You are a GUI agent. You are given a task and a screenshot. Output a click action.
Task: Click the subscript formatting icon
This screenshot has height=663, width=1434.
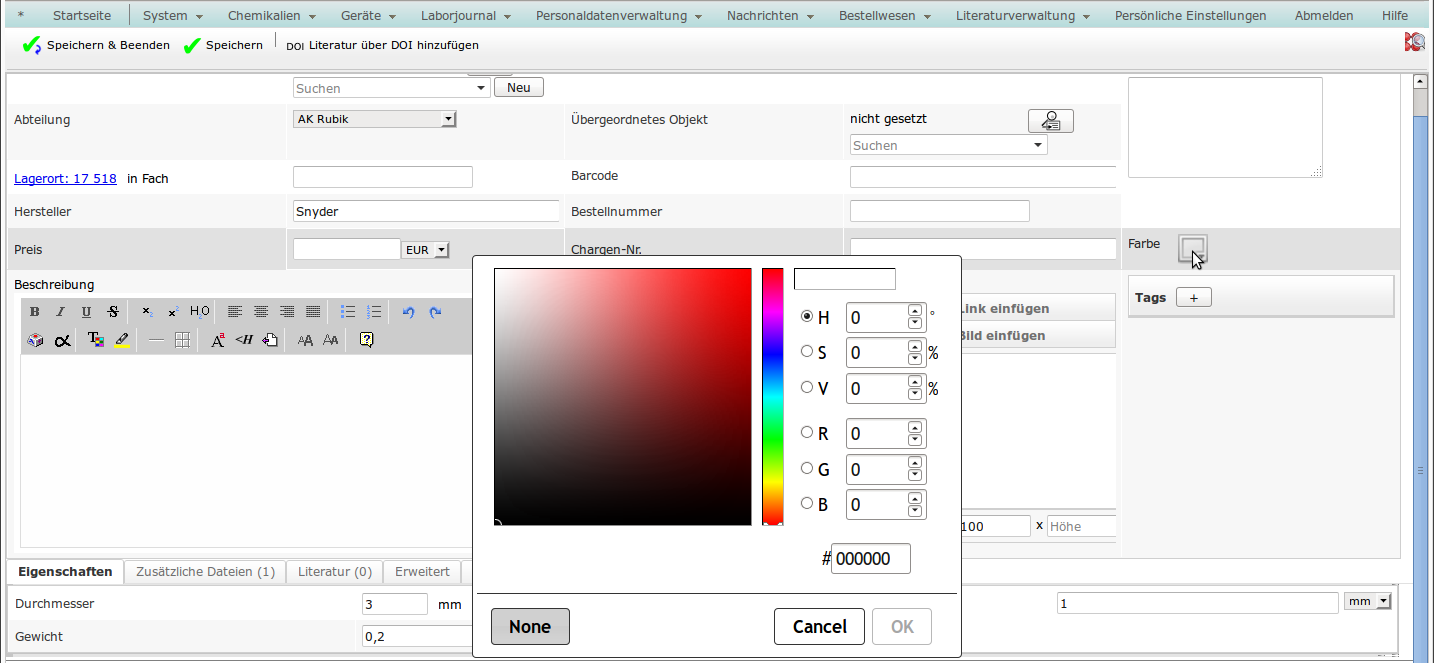[147, 312]
